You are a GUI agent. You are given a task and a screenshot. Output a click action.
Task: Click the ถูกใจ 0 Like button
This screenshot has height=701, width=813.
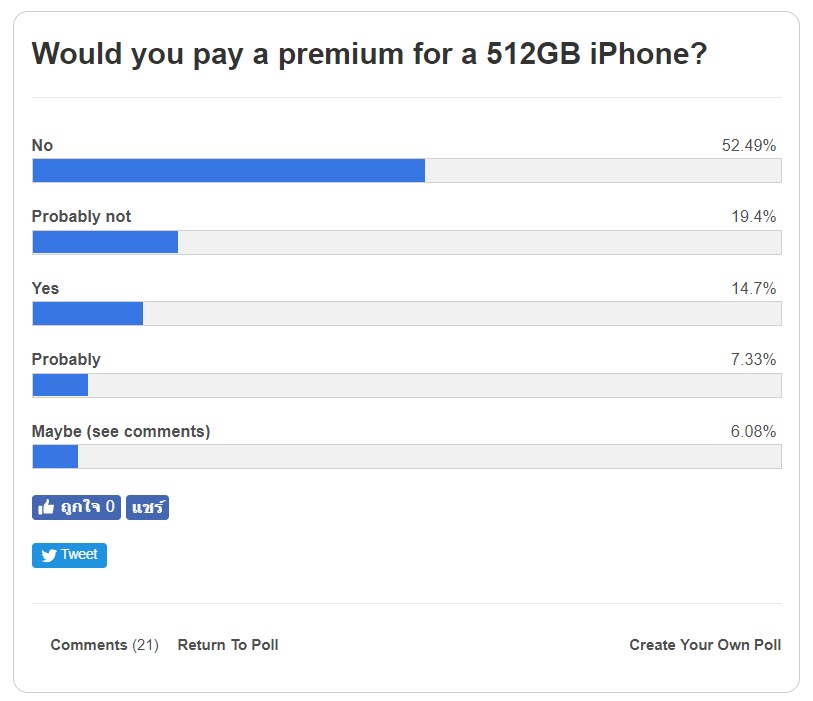point(75,507)
